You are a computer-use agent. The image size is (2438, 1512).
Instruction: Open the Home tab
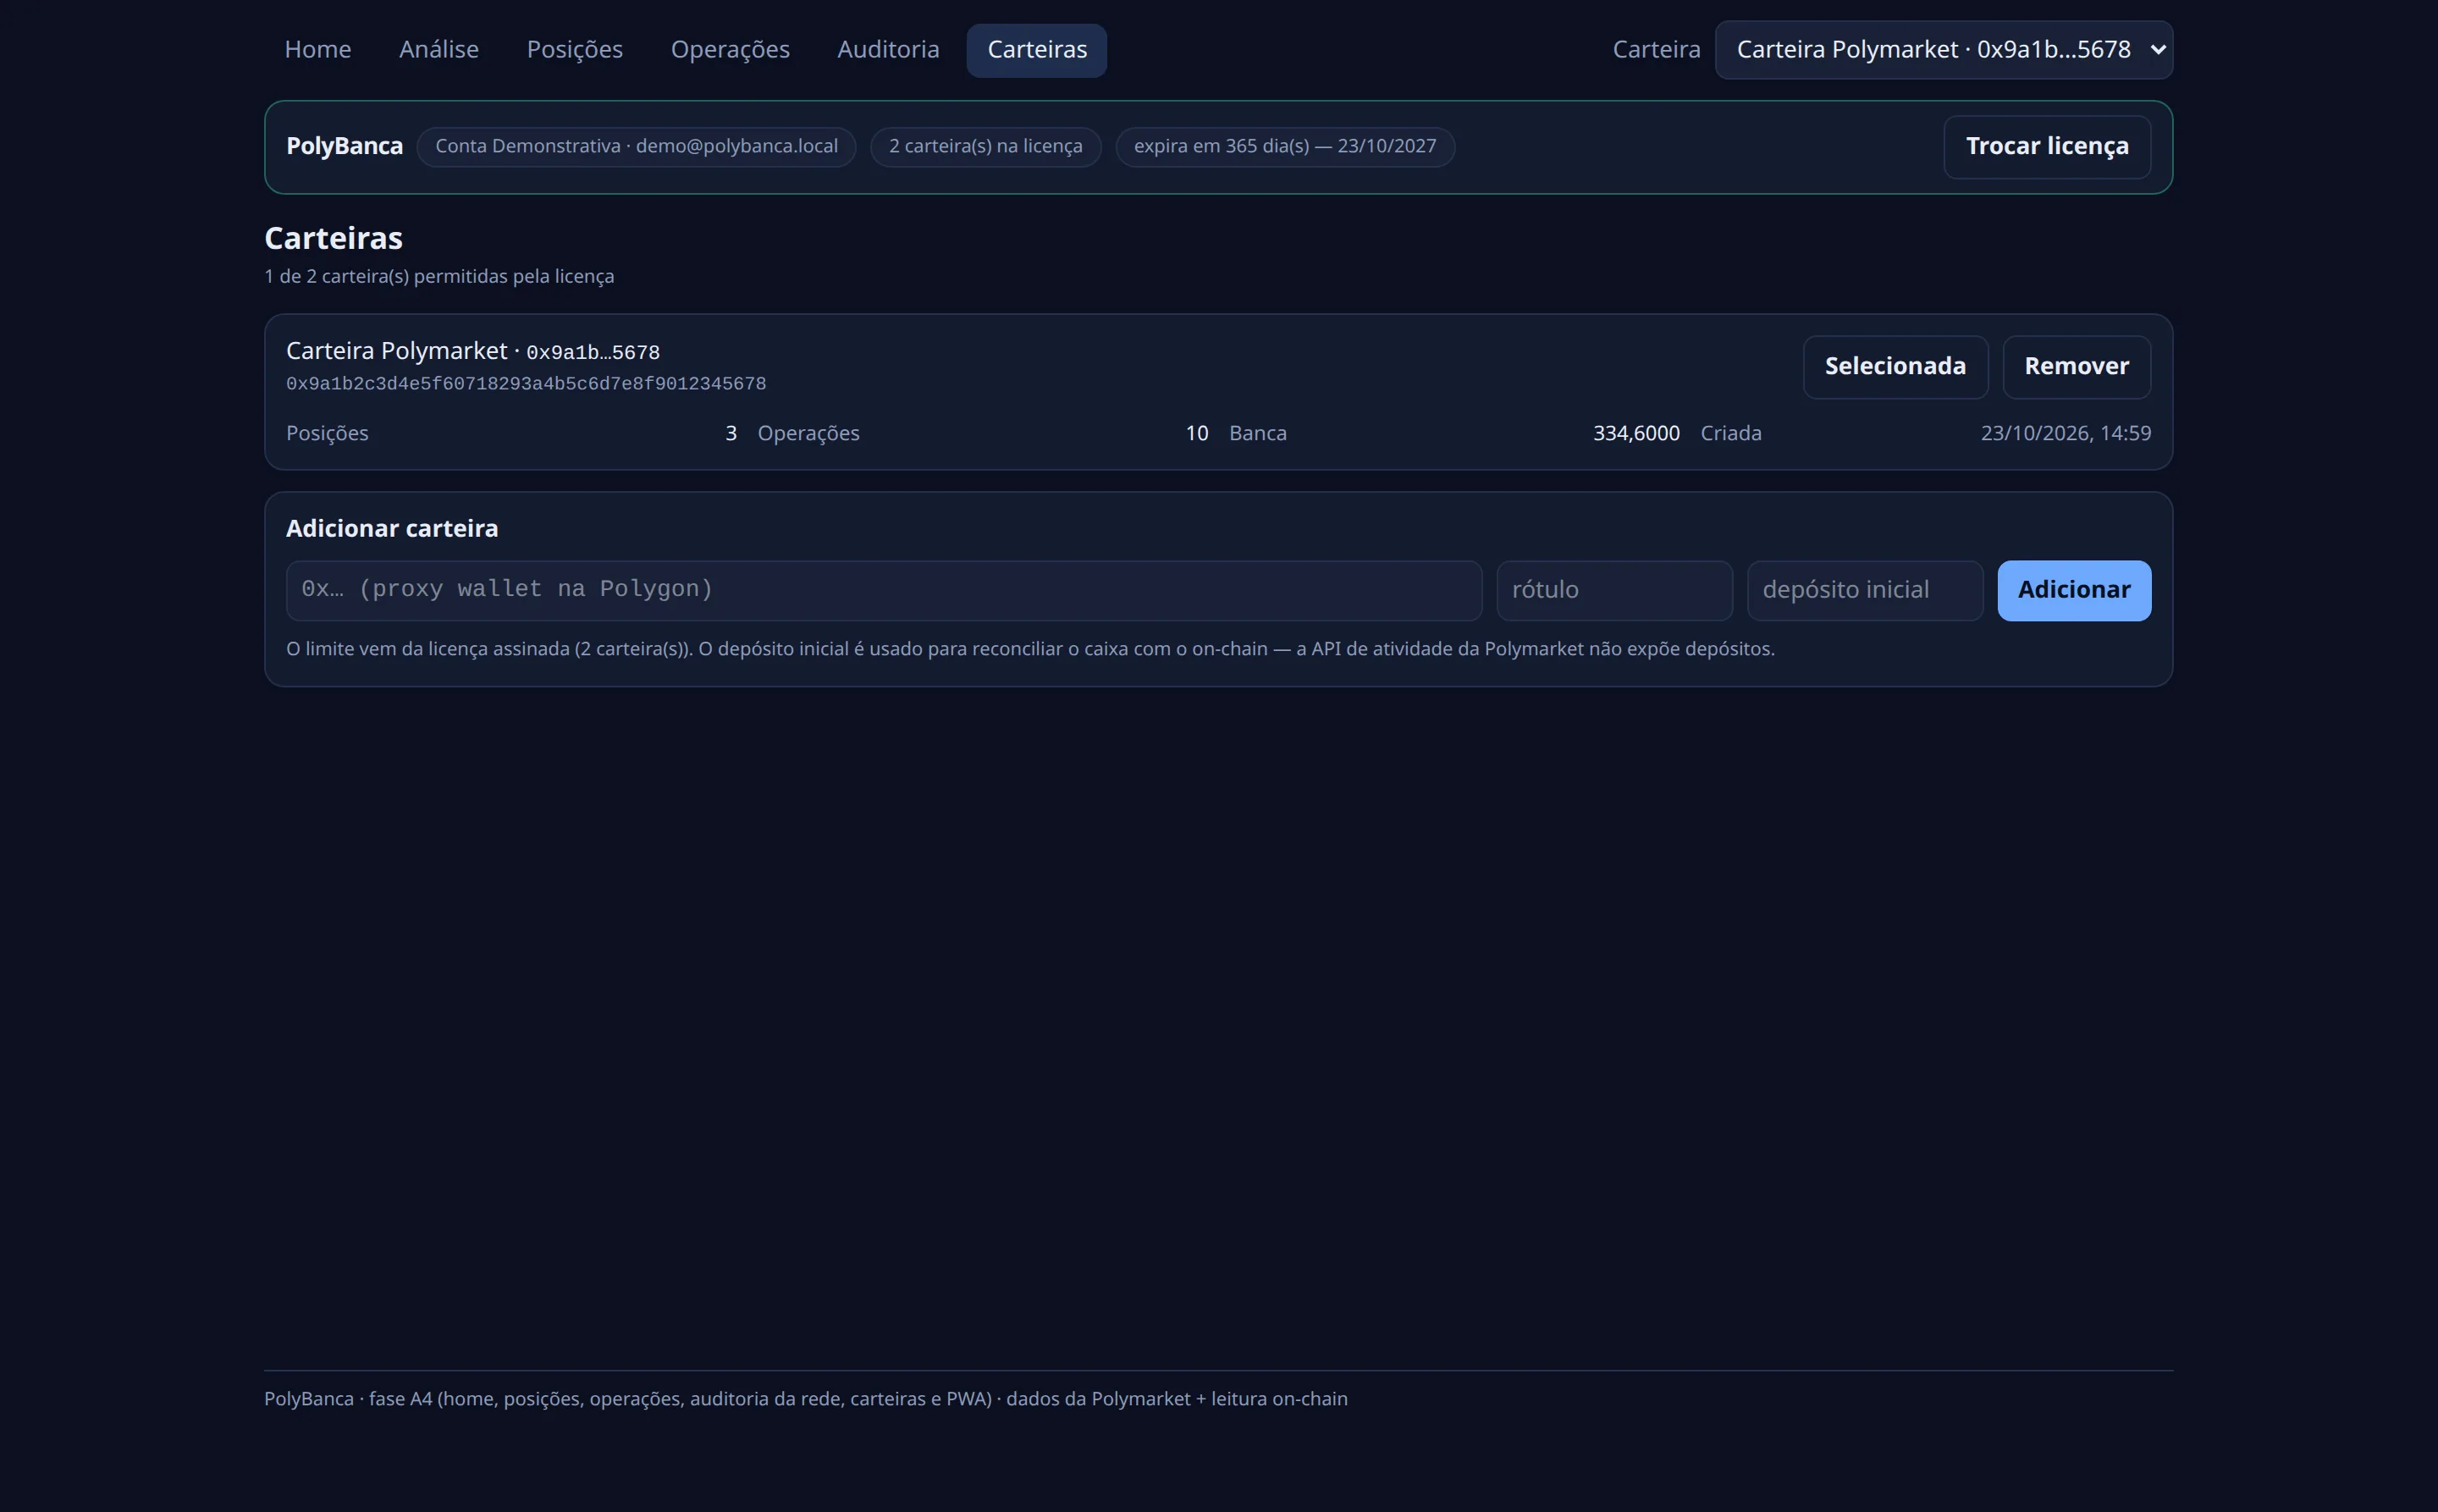tap(317, 50)
